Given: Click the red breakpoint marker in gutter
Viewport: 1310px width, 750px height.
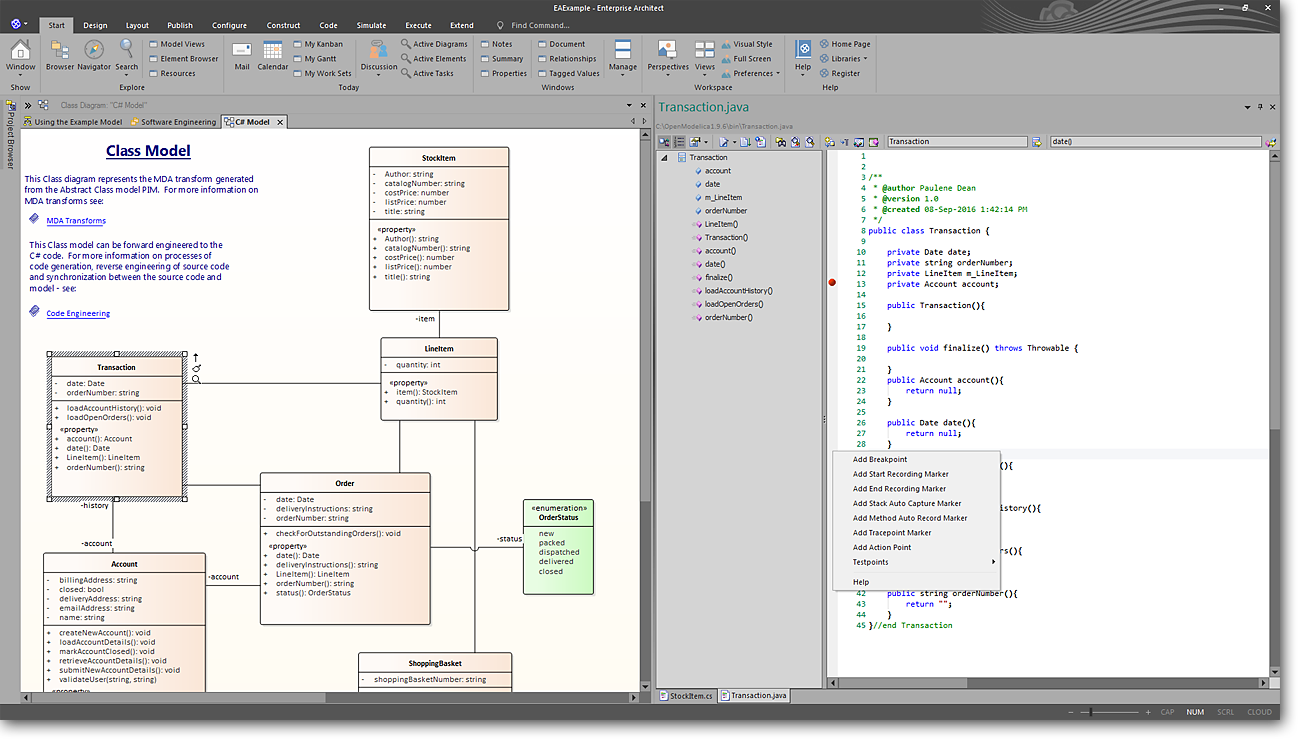Looking at the screenshot, I should pos(832,284).
